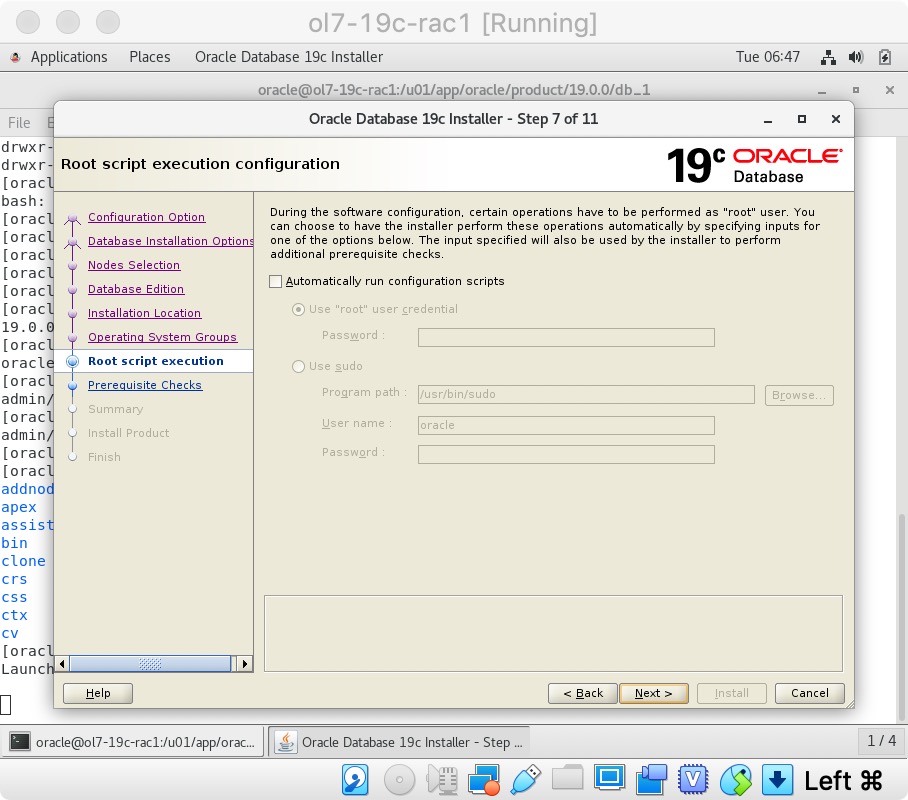Open the File menu in terminal window
Viewport: 908px width, 800px height.
coord(19,123)
